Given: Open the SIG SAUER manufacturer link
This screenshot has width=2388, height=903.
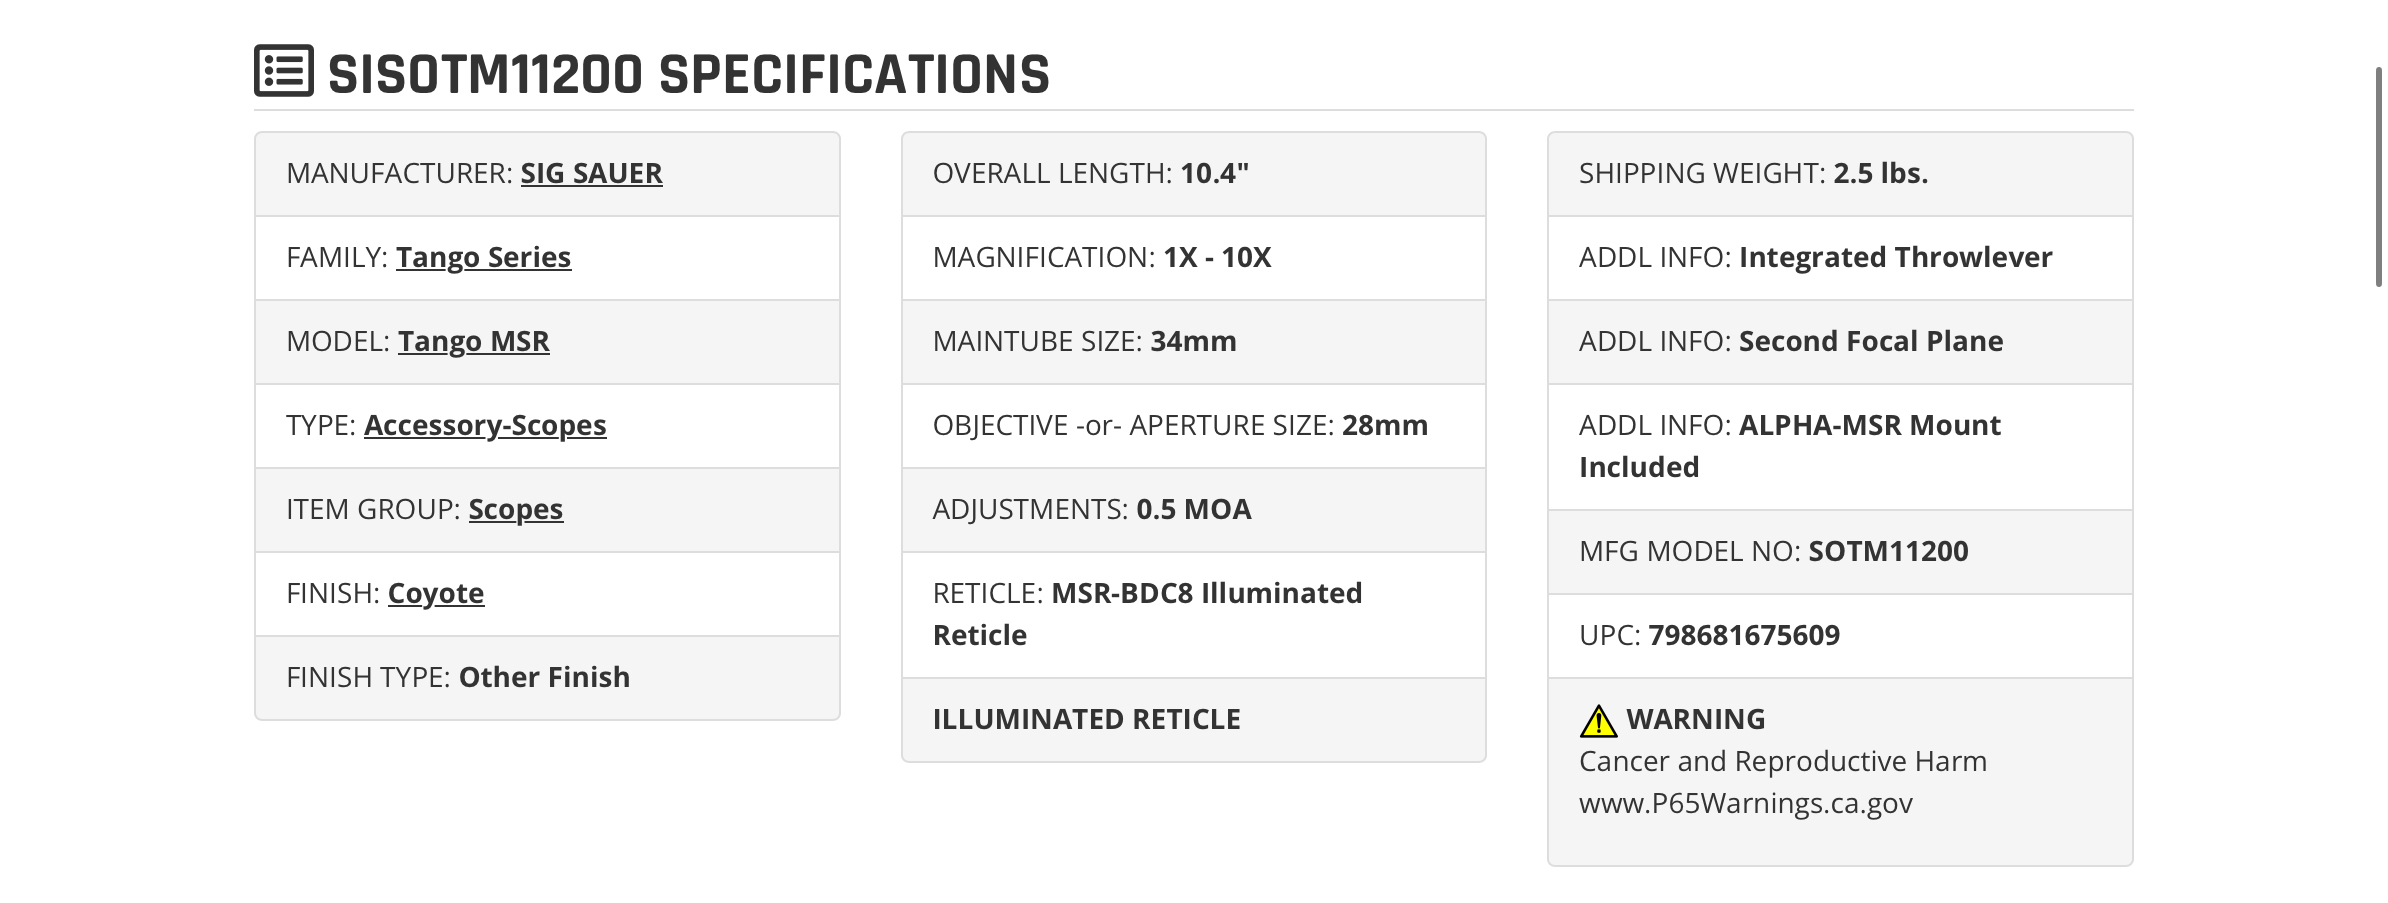Looking at the screenshot, I should (591, 173).
